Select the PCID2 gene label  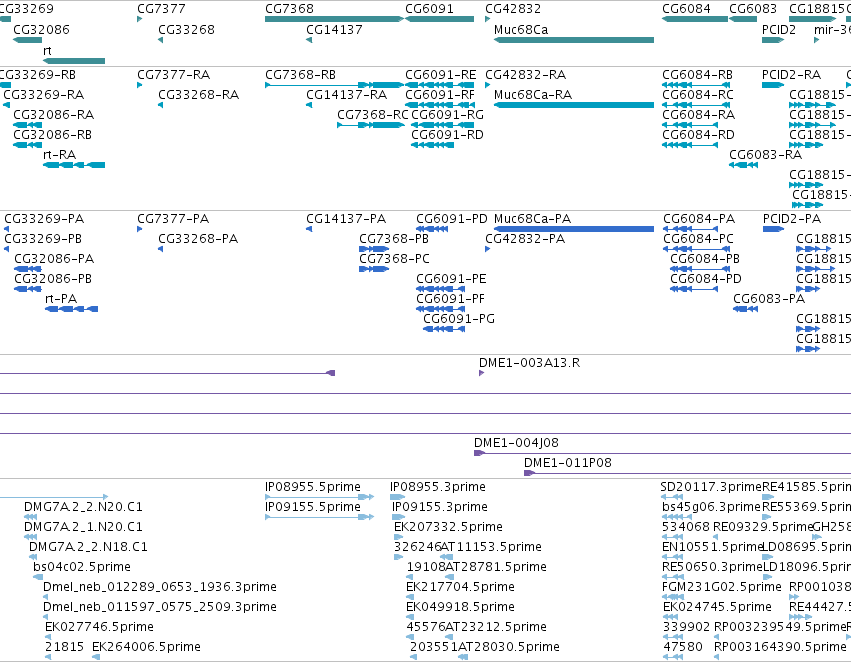click(x=778, y=29)
